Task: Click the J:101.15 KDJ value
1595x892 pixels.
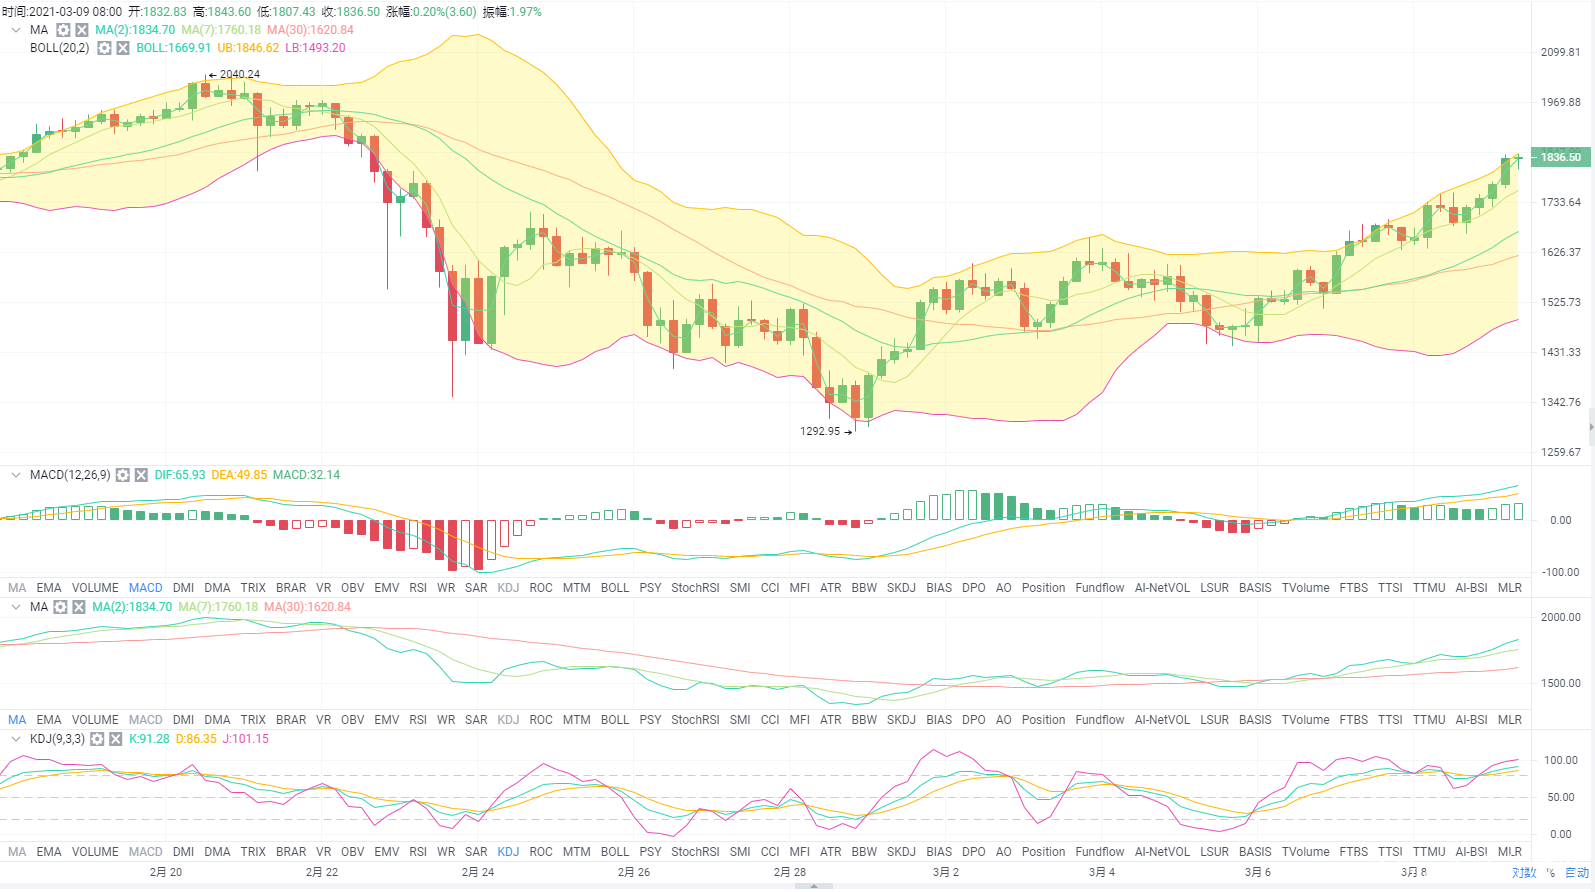Action: pos(245,739)
